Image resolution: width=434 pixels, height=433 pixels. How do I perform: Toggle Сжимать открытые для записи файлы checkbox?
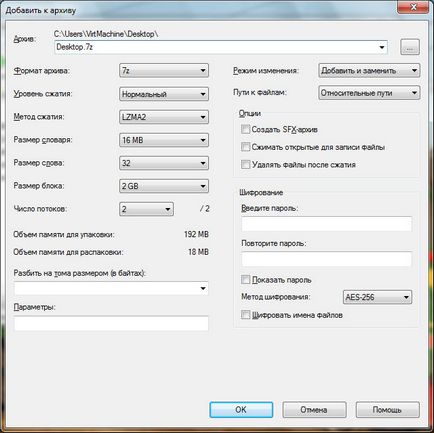246,147
